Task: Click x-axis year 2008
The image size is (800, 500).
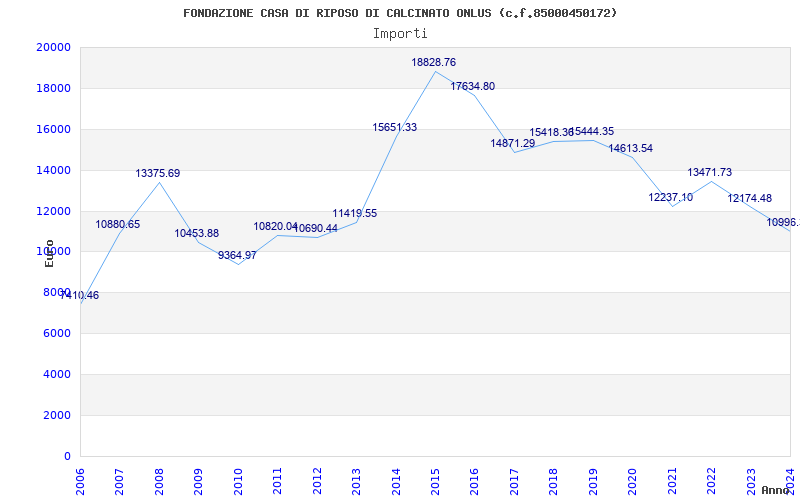Action: 159,482
